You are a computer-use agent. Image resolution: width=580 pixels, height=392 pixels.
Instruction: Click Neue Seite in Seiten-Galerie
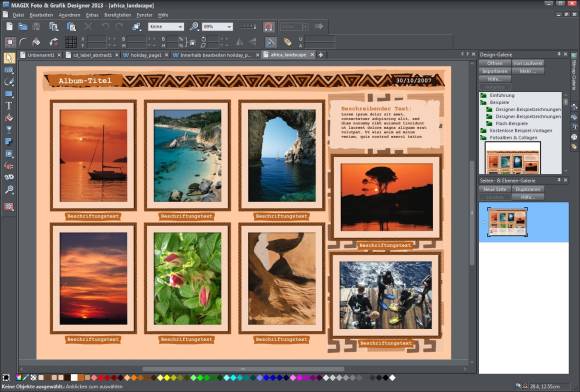495,189
